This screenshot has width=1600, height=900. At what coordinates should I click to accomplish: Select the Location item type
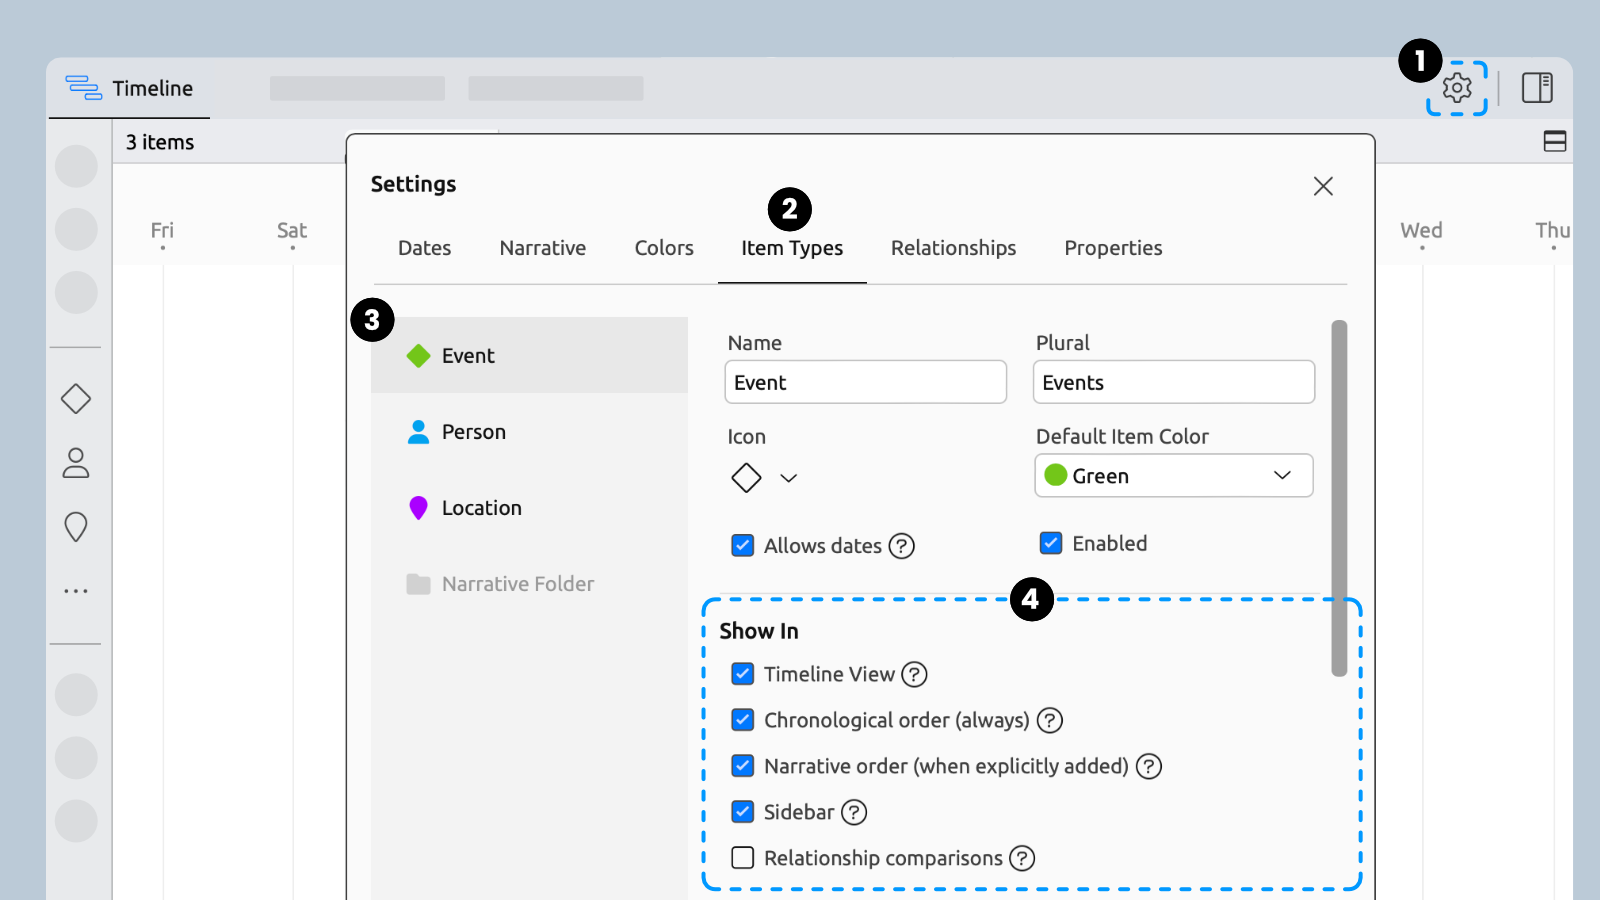pyautogui.click(x=529, y=508)
